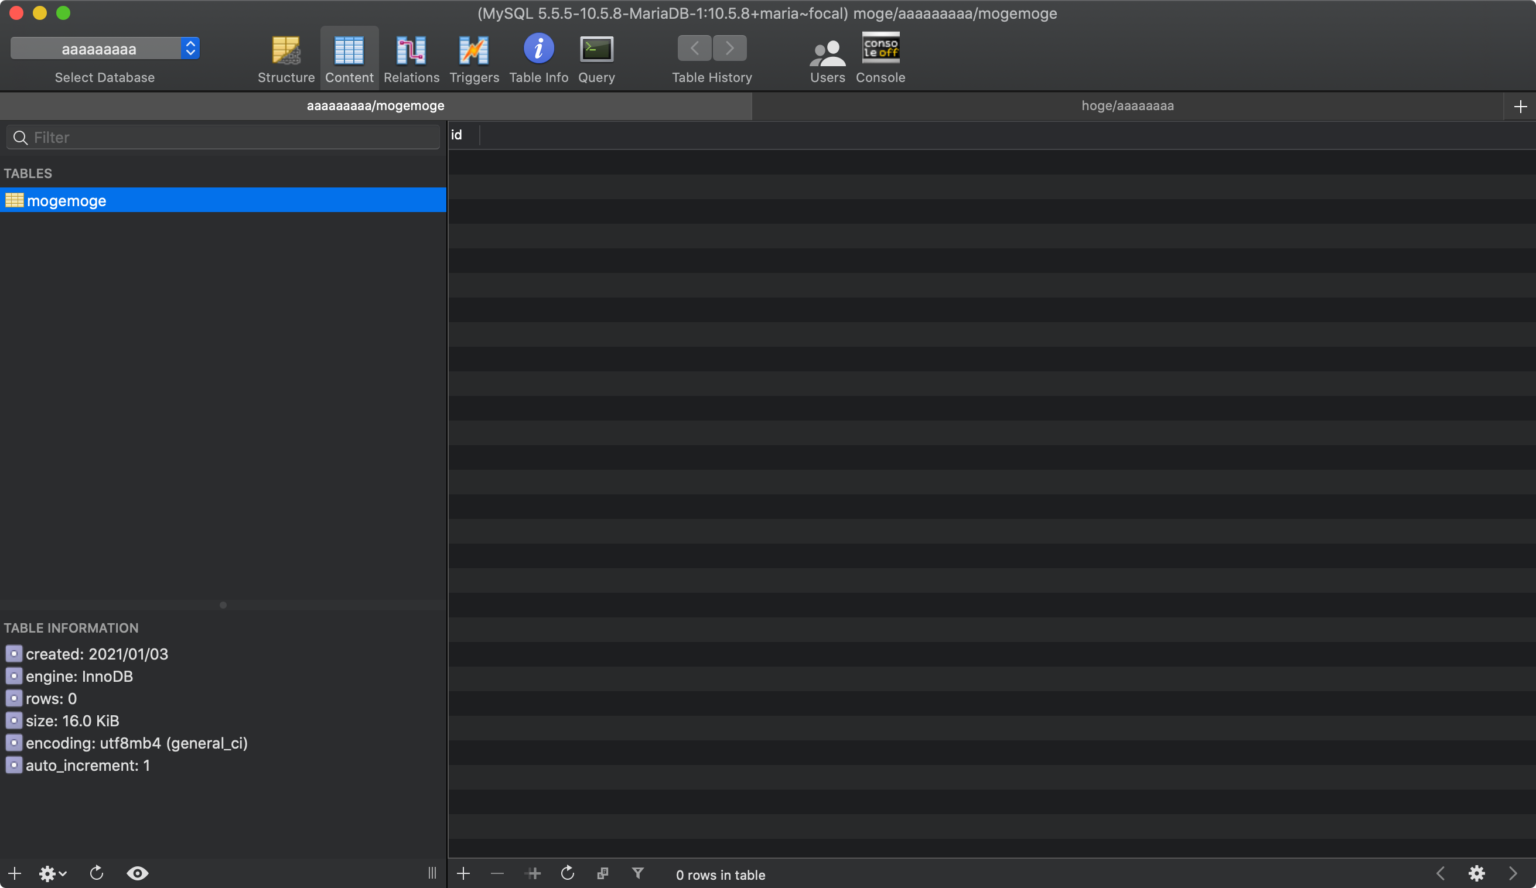Duplicate the selected row icon
Screen dimensions: 1536x888
(602, 873)
